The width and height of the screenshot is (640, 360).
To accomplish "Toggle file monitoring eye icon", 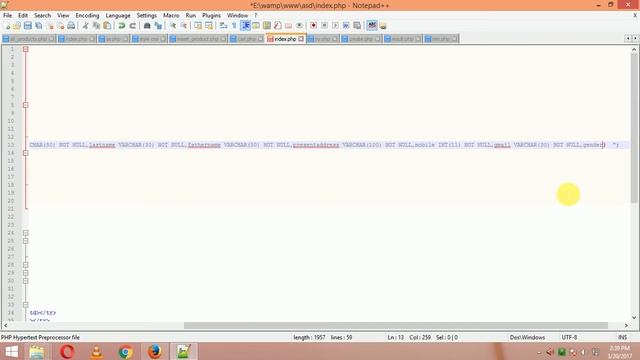I will coord(299,26).
